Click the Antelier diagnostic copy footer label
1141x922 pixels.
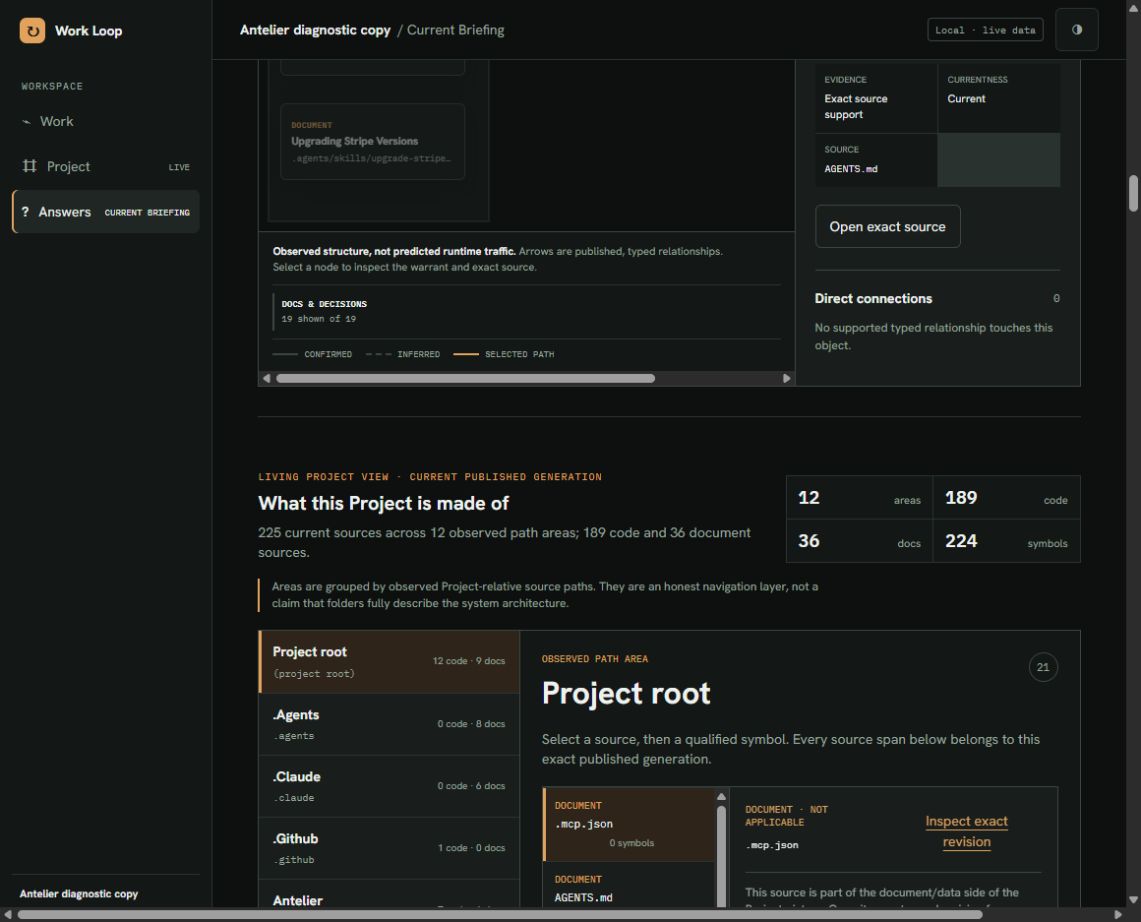pos(79,894)
